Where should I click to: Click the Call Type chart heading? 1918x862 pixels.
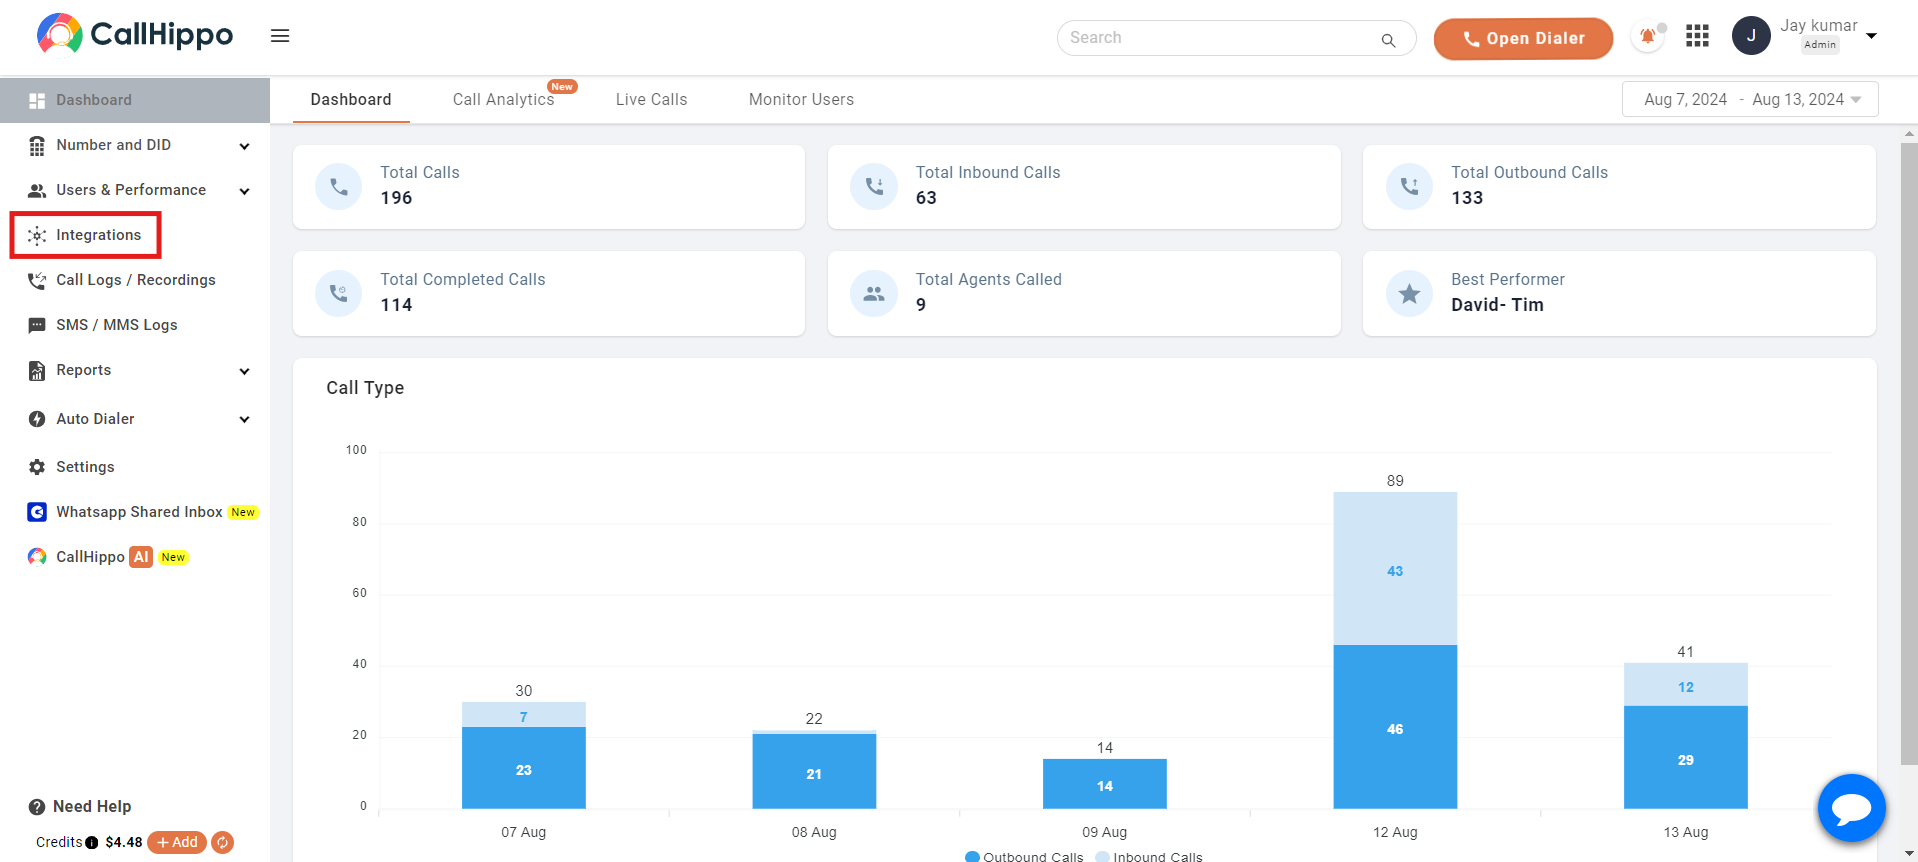[365, 388]
